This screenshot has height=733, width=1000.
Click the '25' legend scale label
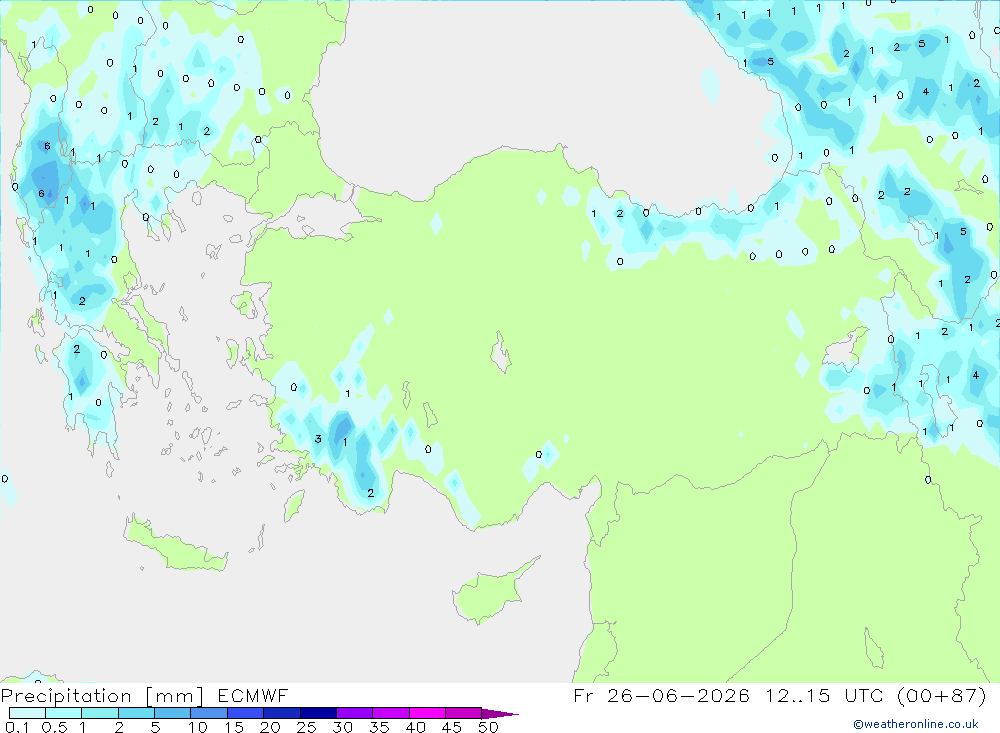click(306, 727)
